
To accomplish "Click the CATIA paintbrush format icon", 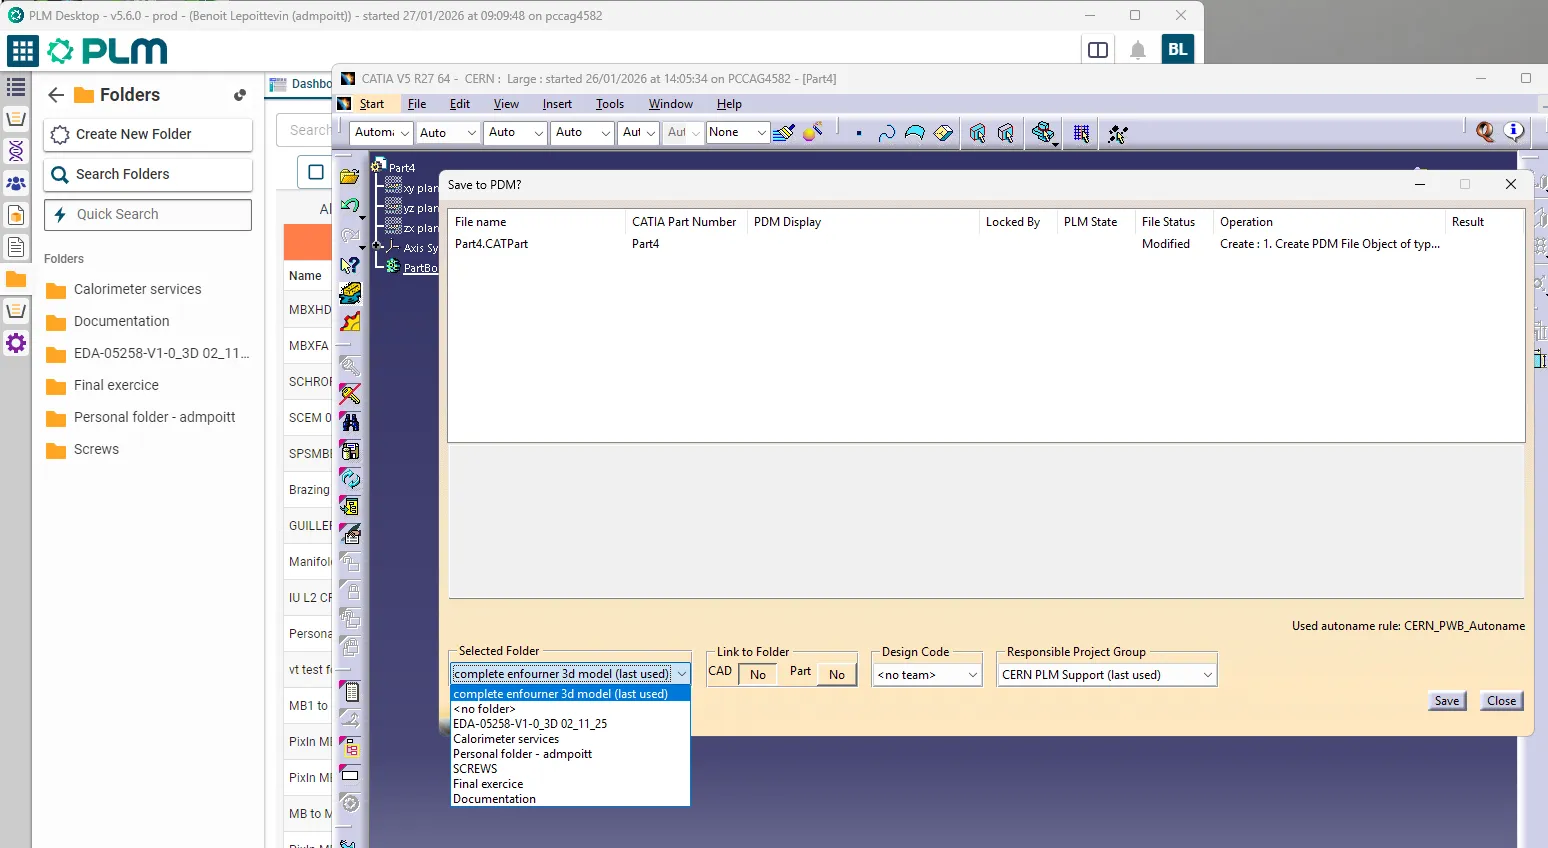I will pyautogui.click(x=784, y=132).
